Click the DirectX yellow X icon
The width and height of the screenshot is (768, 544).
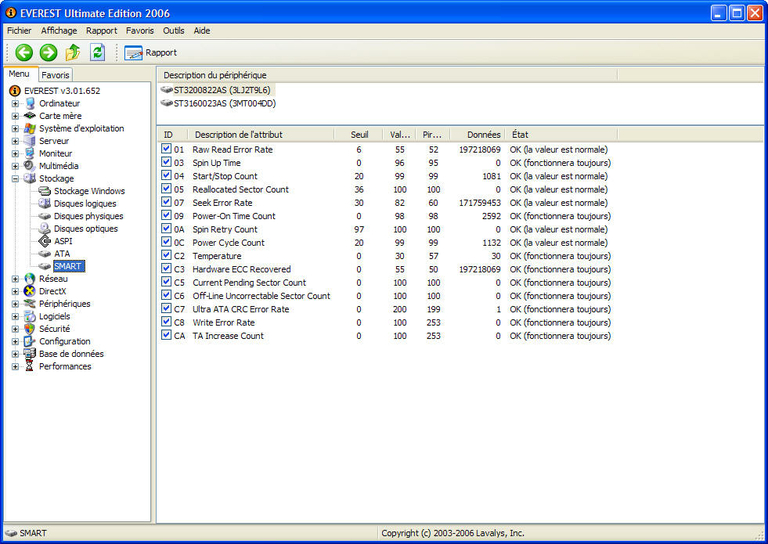[x=30, y=291]
